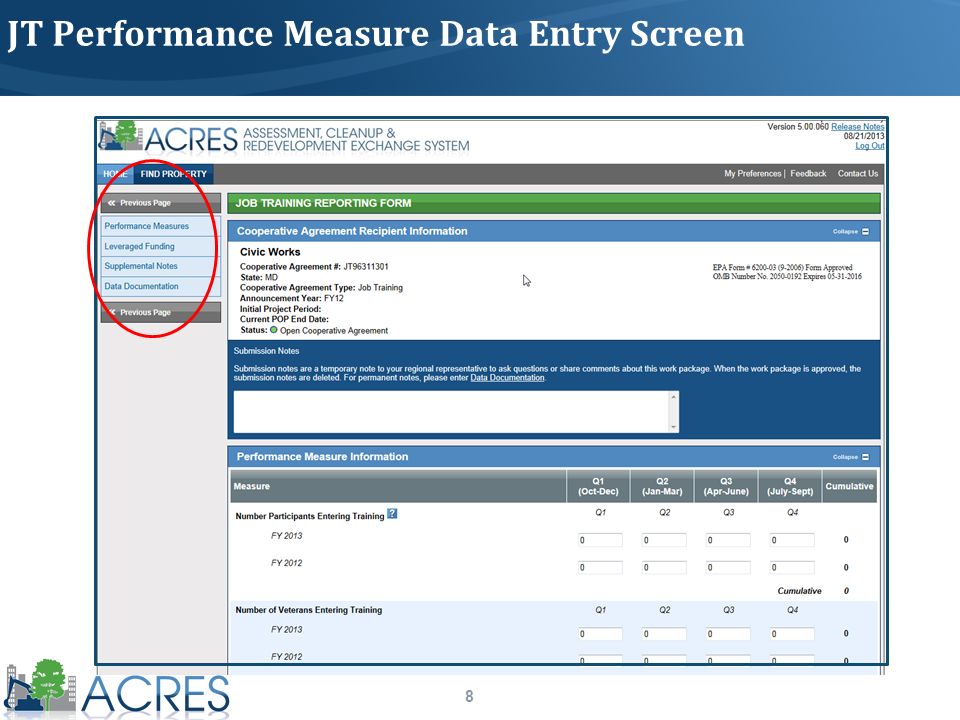Follow the Data Documentation link in submission notes

pos(507,378)
